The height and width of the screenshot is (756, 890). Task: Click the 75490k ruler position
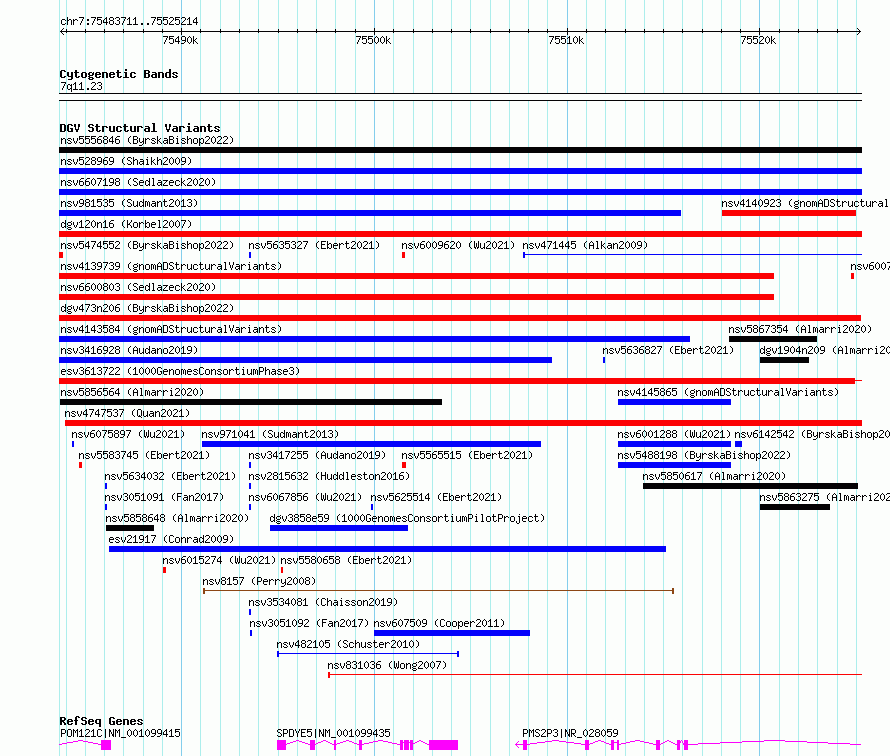click(x=180, y=40)
